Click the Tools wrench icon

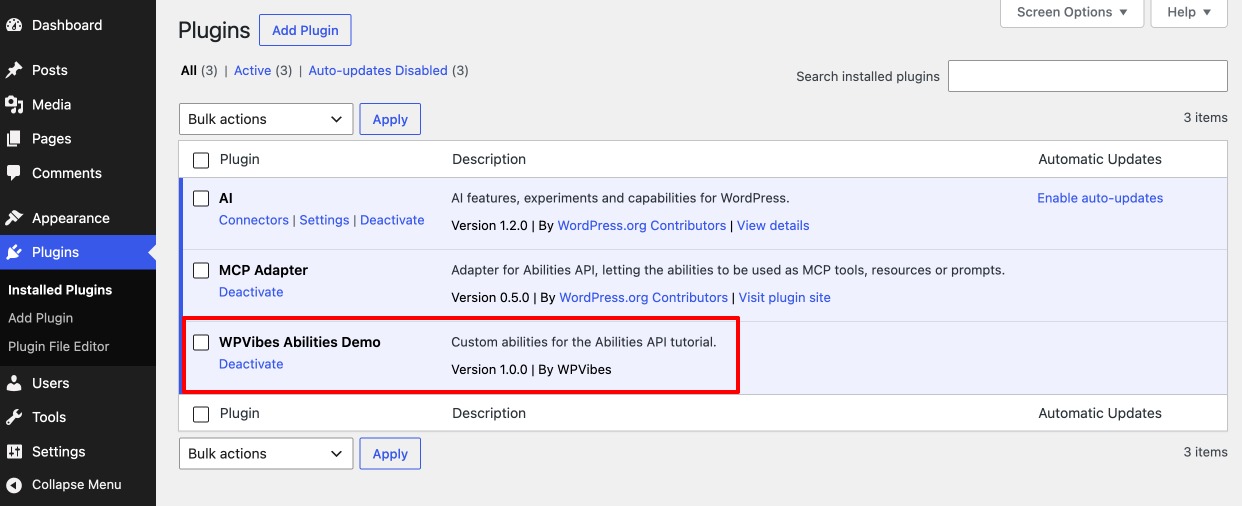coord(14,417)
